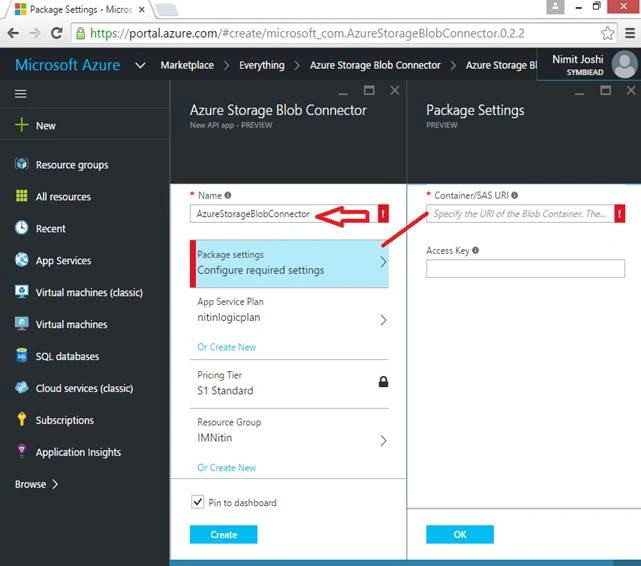Expand the Resource Group IMNitin chevron
Screen dimensions: 641x566
[x=383, y=441]
